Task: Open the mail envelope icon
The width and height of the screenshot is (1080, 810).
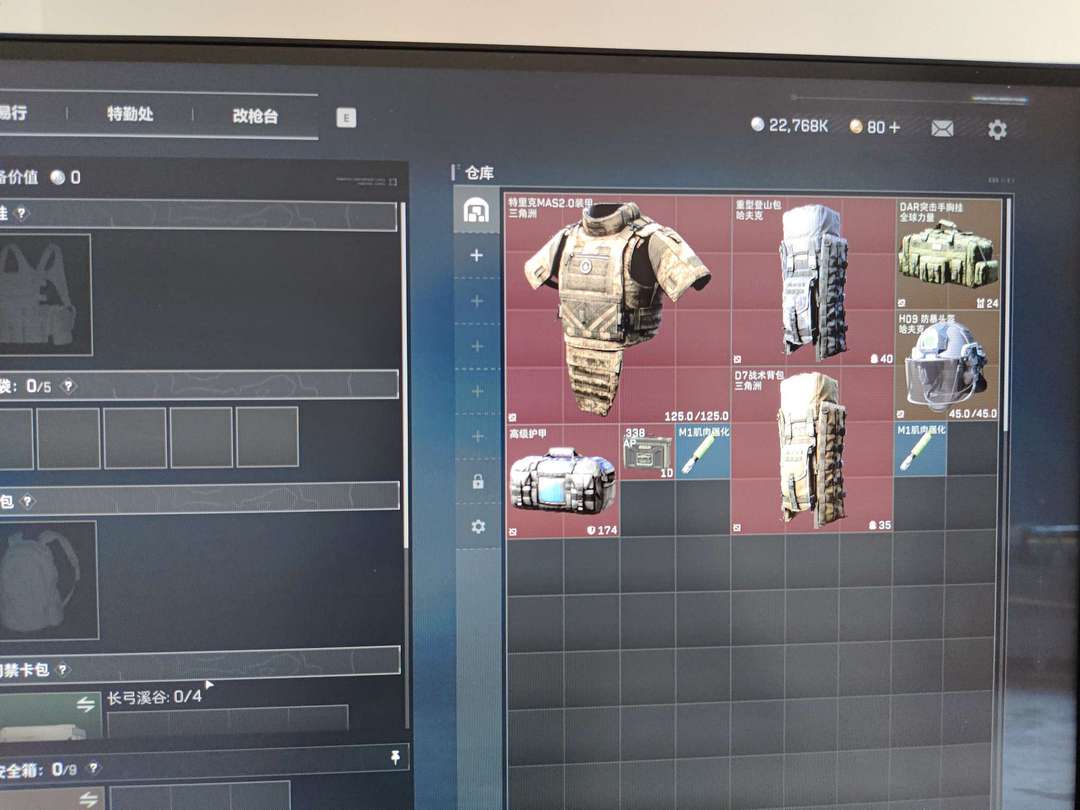Action: coord(942,128)
